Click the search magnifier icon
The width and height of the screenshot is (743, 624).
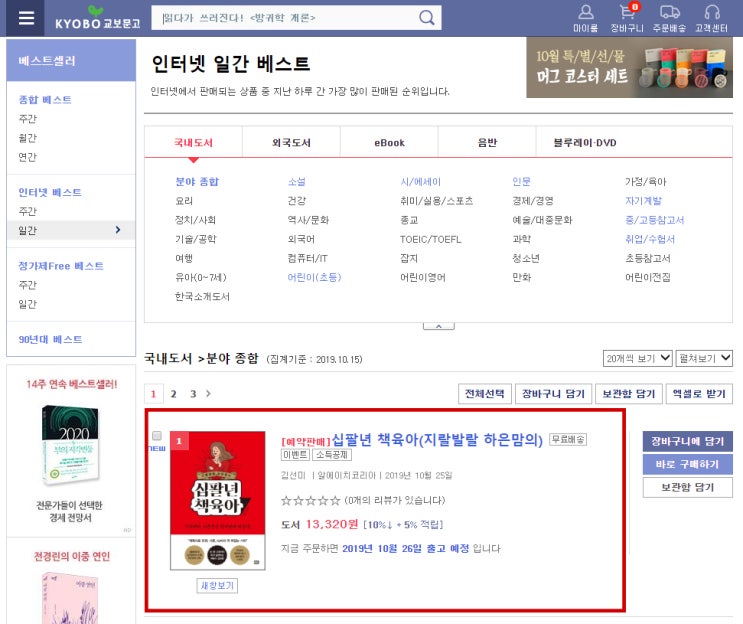coord(426,18)
